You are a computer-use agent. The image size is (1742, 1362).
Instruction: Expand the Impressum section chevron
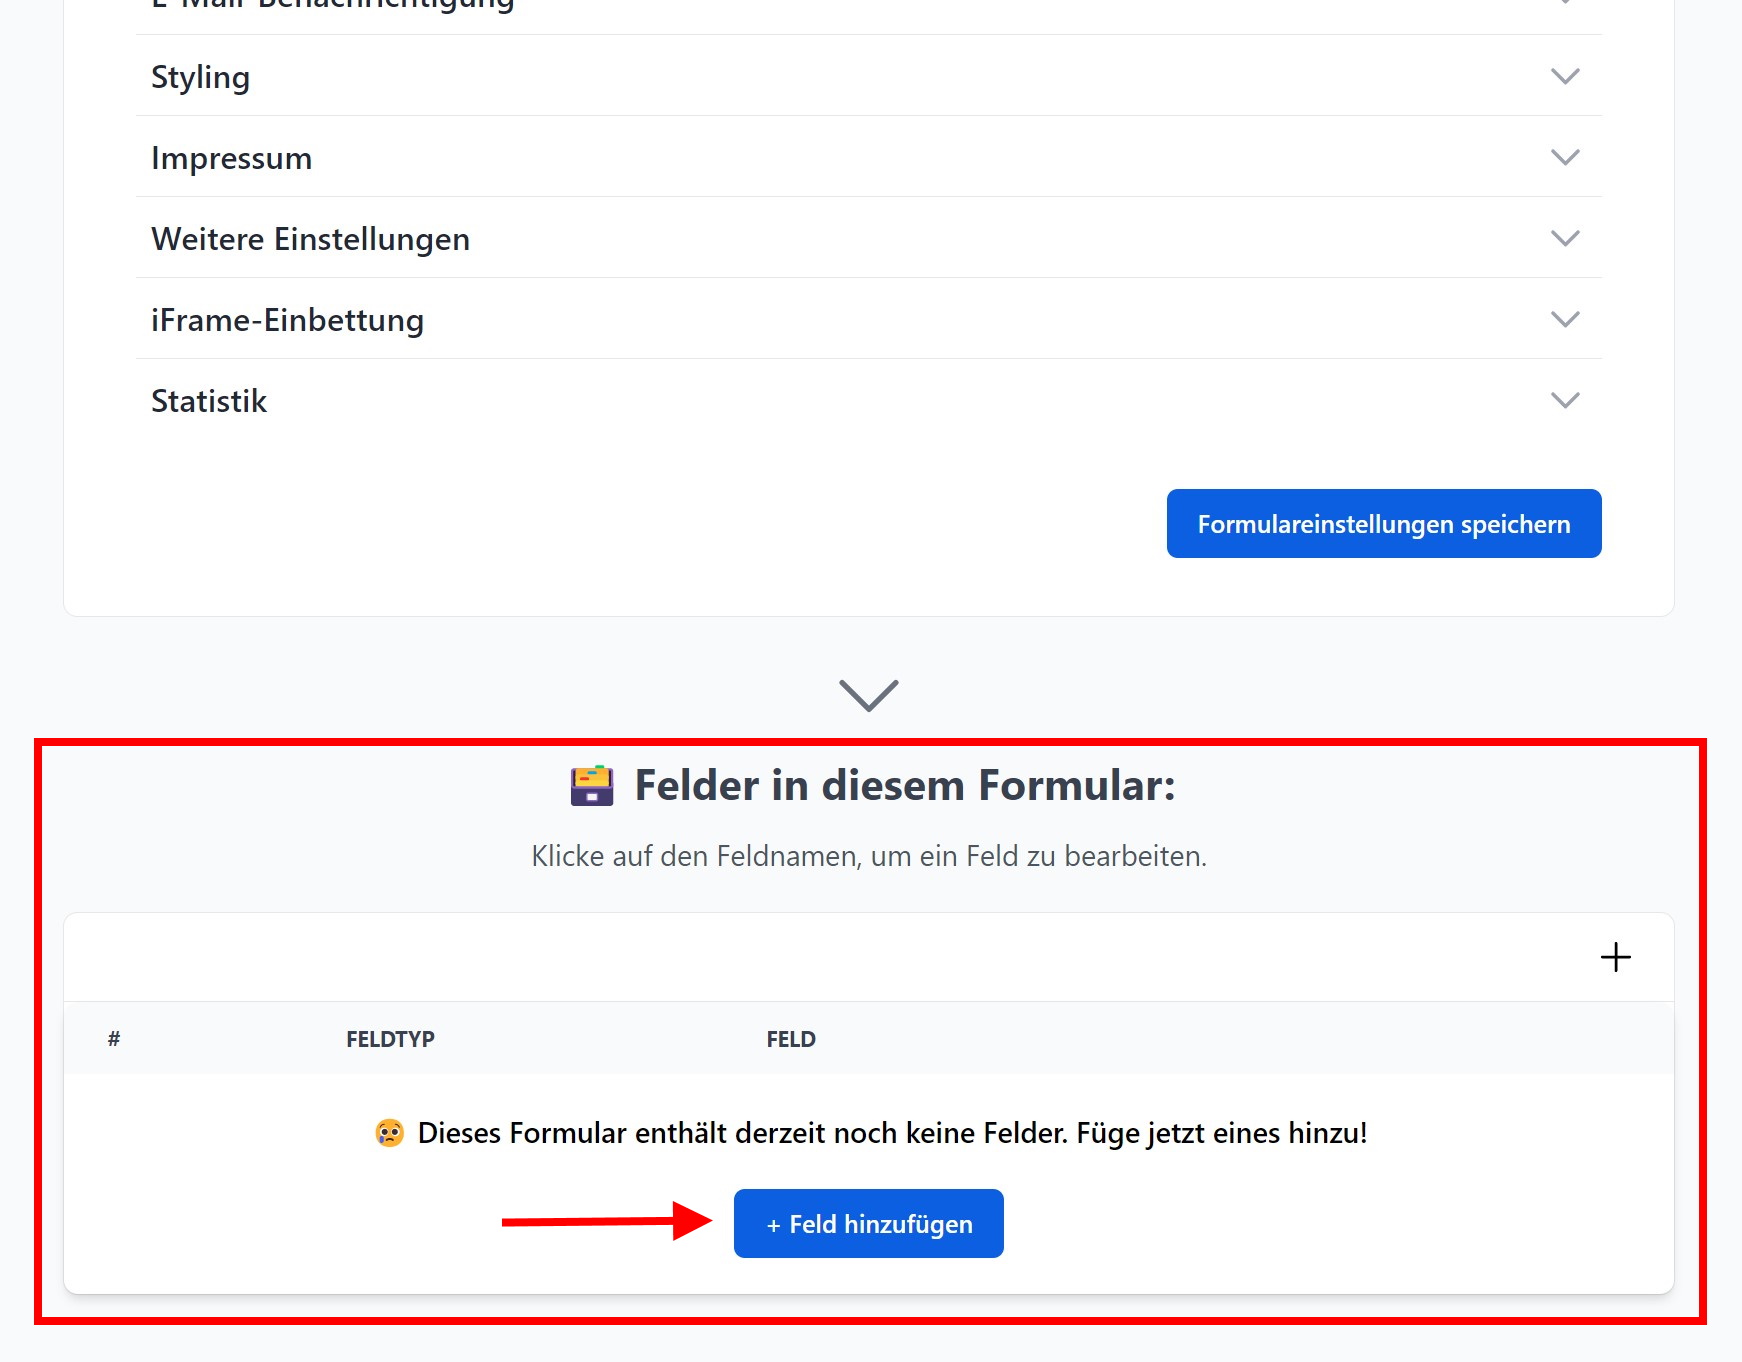[x=1564, y=158]
